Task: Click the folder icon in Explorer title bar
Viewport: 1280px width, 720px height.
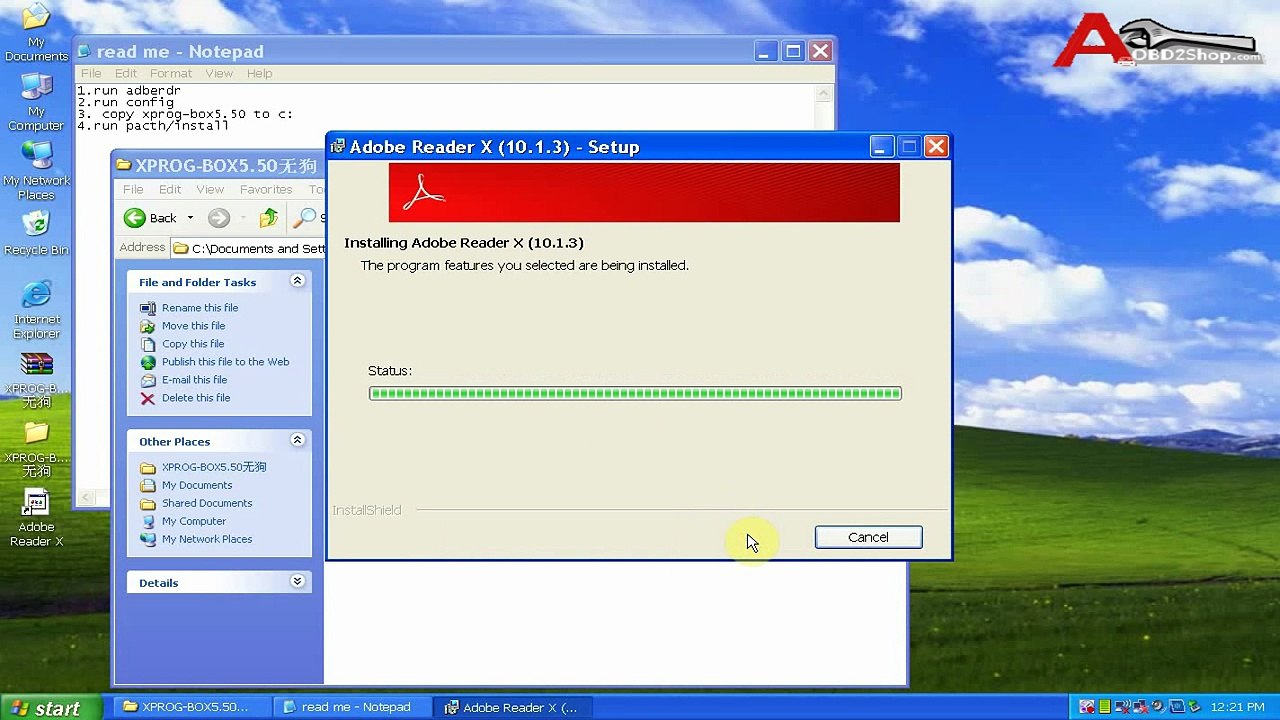Action: [124, 165]
